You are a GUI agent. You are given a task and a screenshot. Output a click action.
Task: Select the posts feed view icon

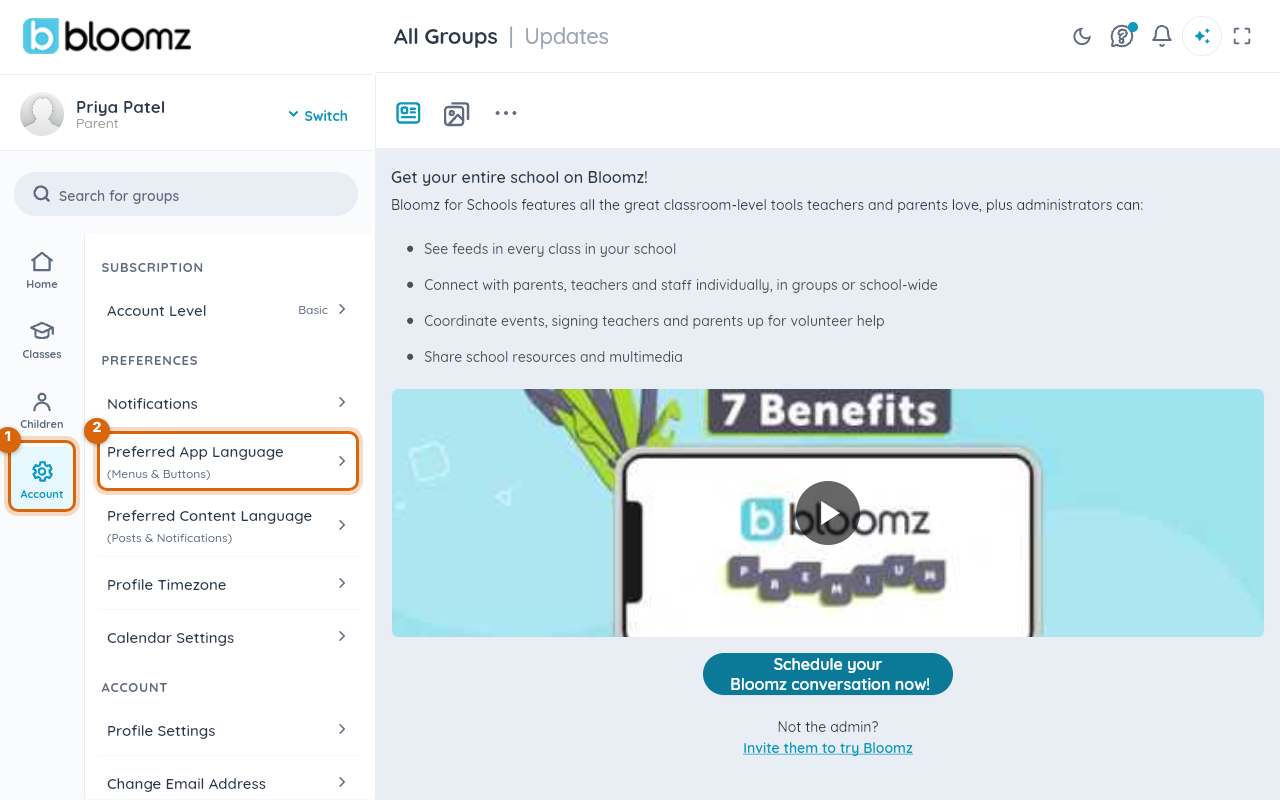pyautogui.click(x=408, y=113)
